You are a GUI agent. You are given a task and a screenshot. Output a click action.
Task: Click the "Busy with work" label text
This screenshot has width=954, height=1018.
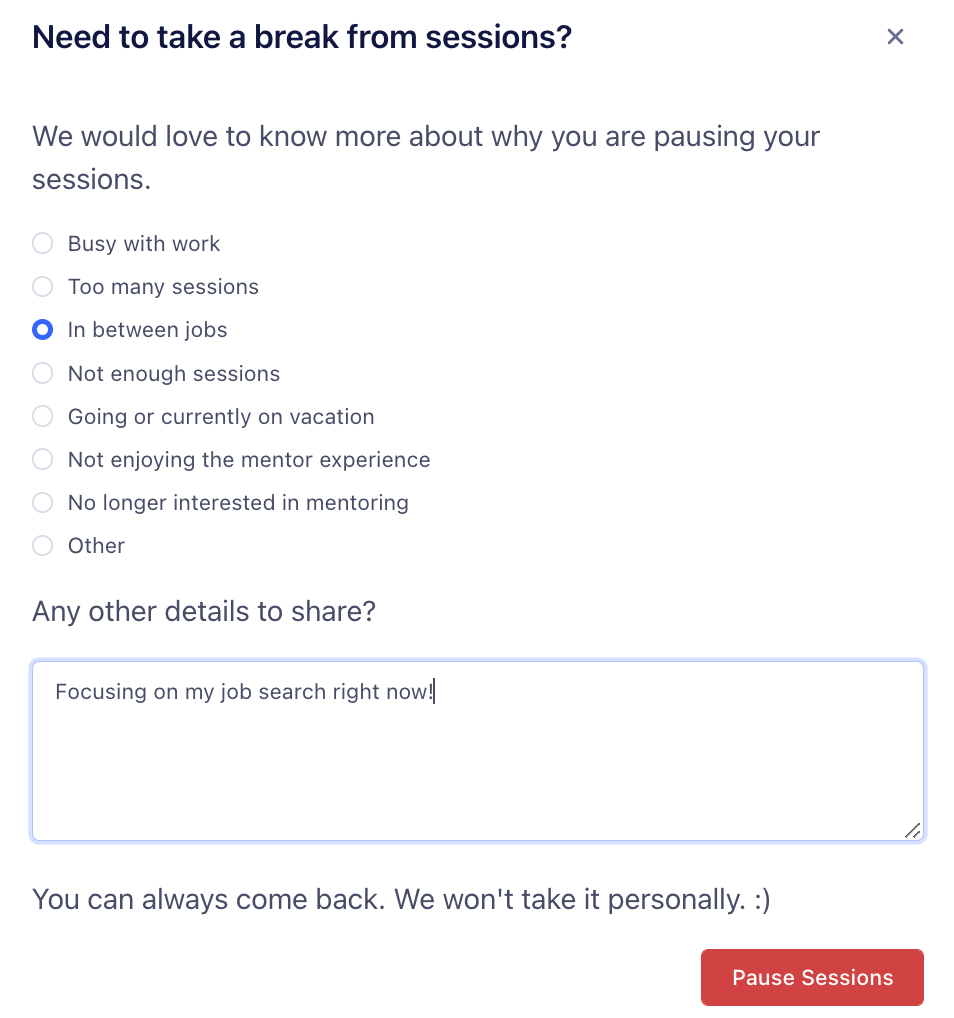(x=143, y=243)
